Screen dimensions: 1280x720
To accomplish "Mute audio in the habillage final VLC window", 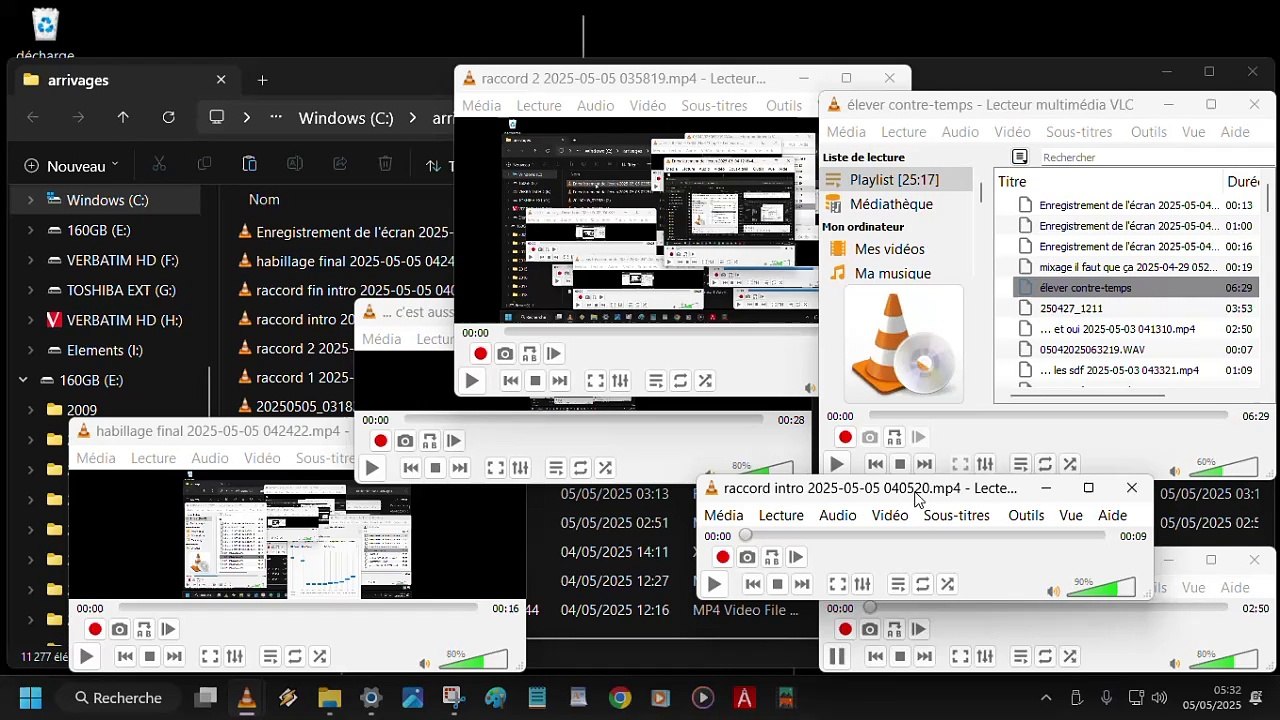I will (425, 664).
